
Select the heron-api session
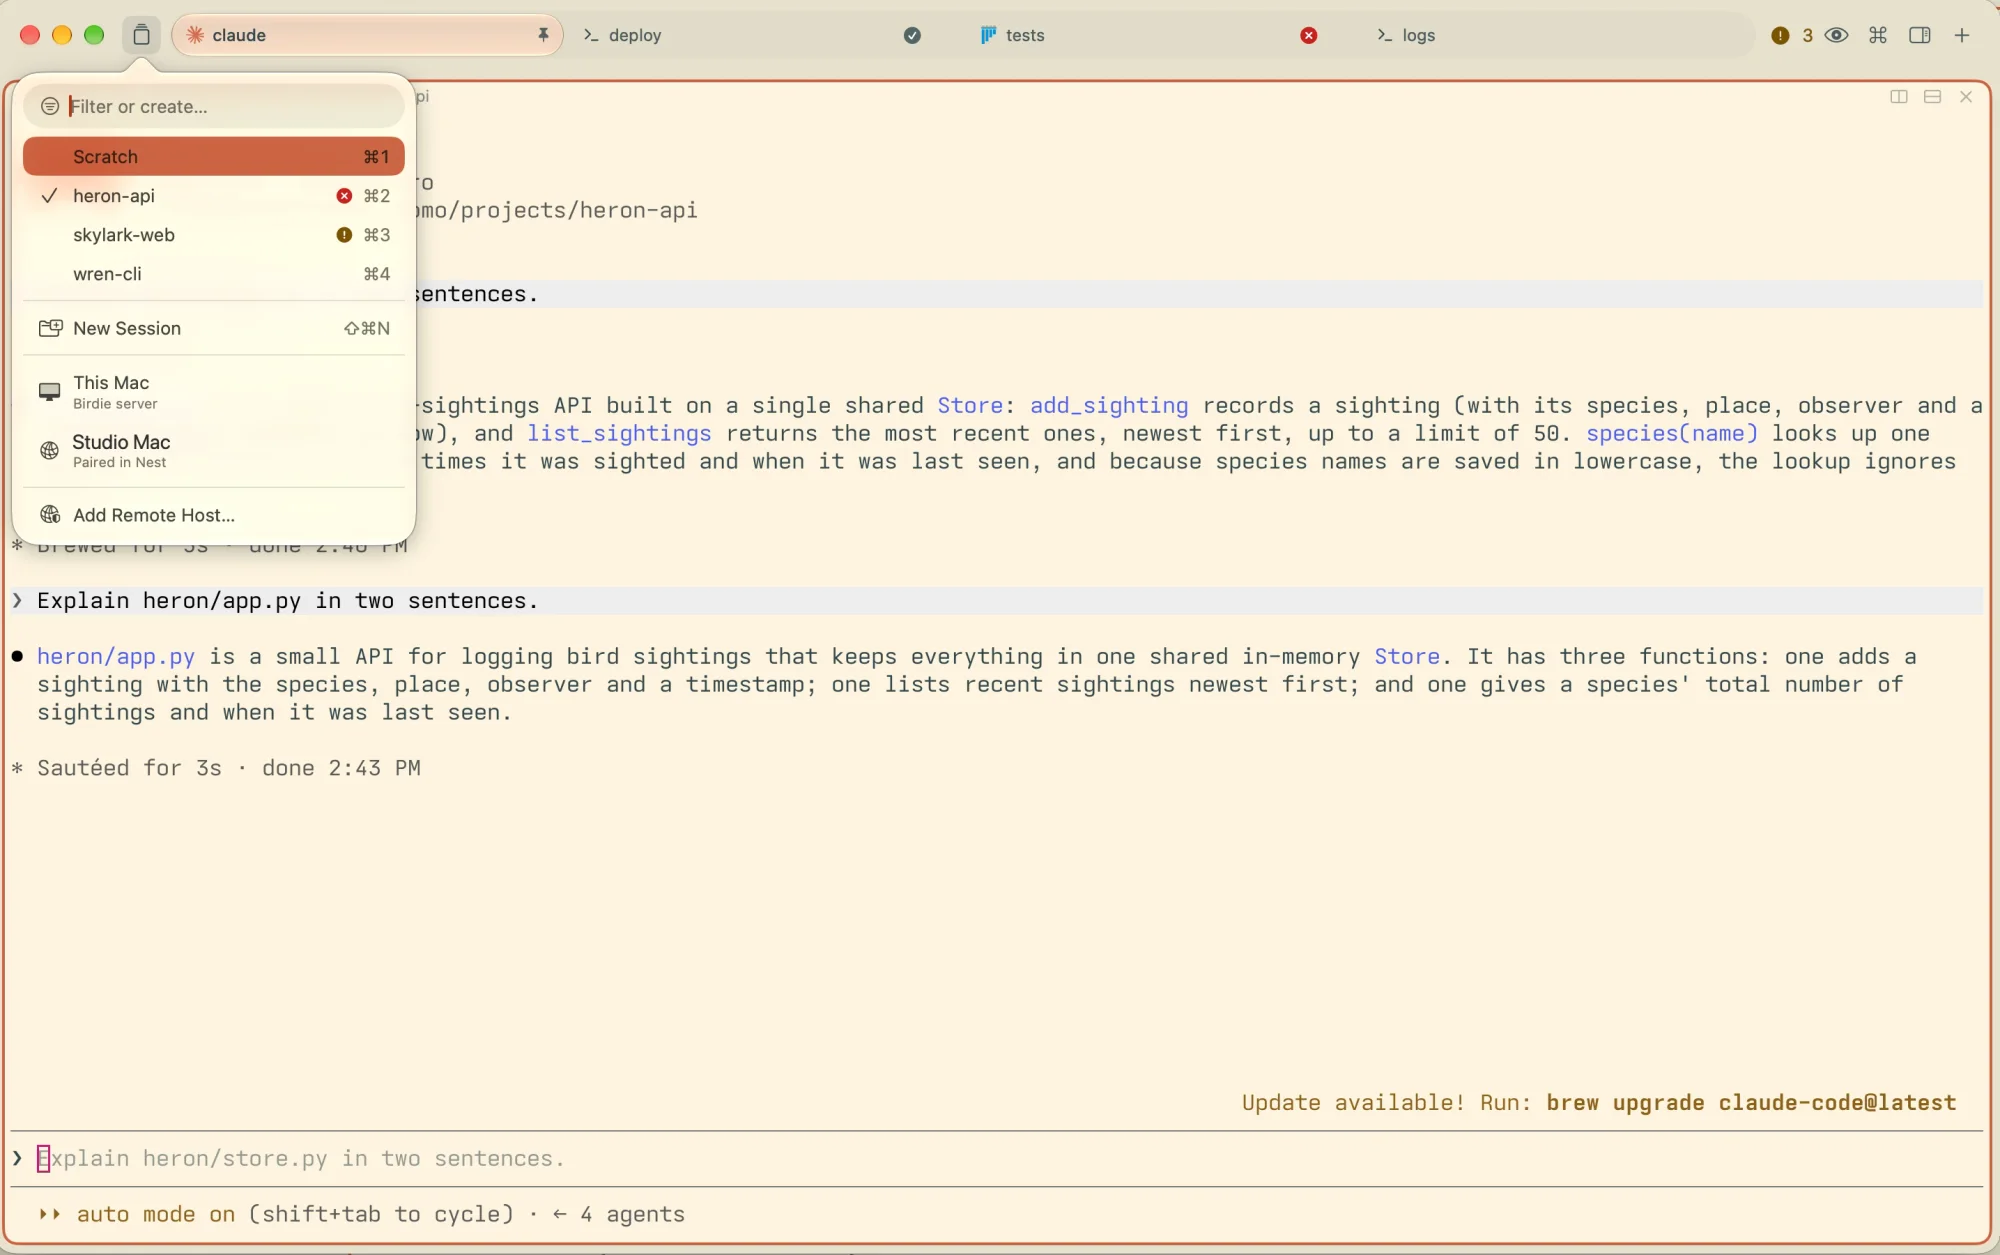click(214, 196)
